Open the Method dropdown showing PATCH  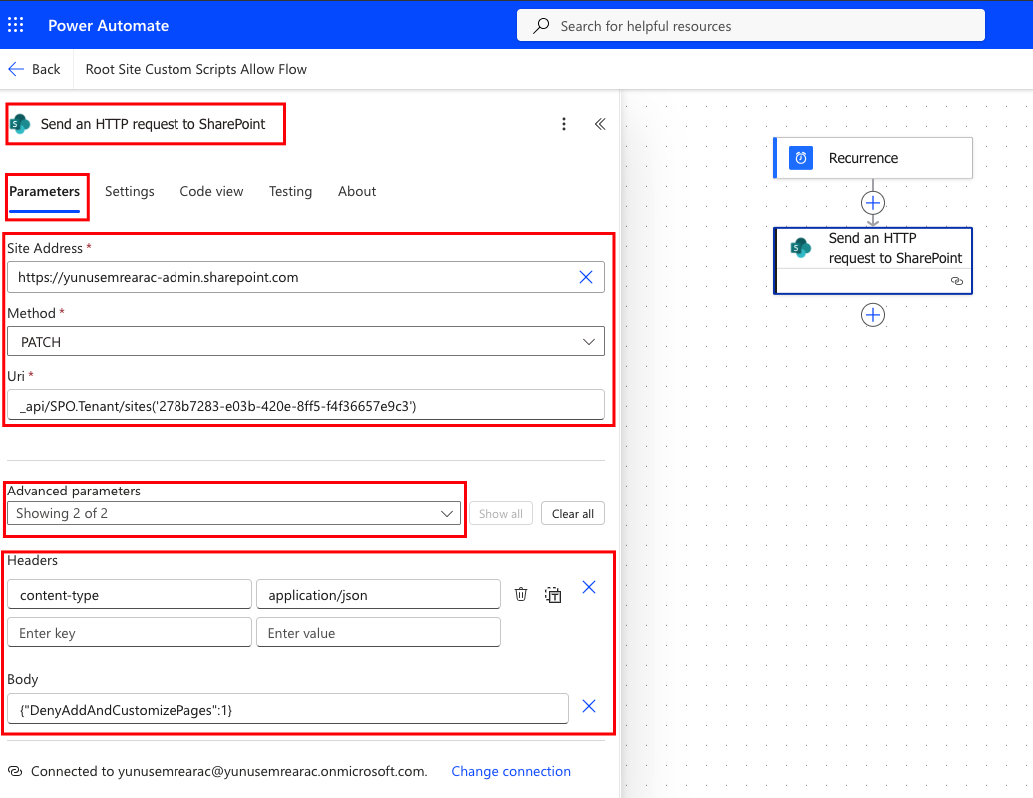305,341
